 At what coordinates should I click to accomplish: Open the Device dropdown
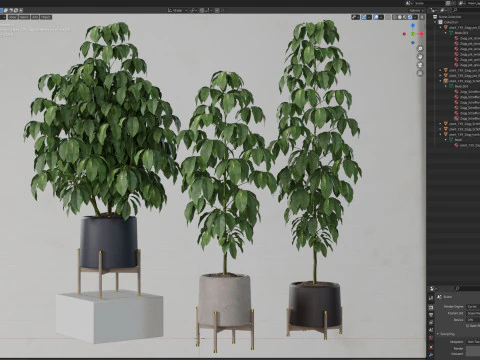pos(473,320)
